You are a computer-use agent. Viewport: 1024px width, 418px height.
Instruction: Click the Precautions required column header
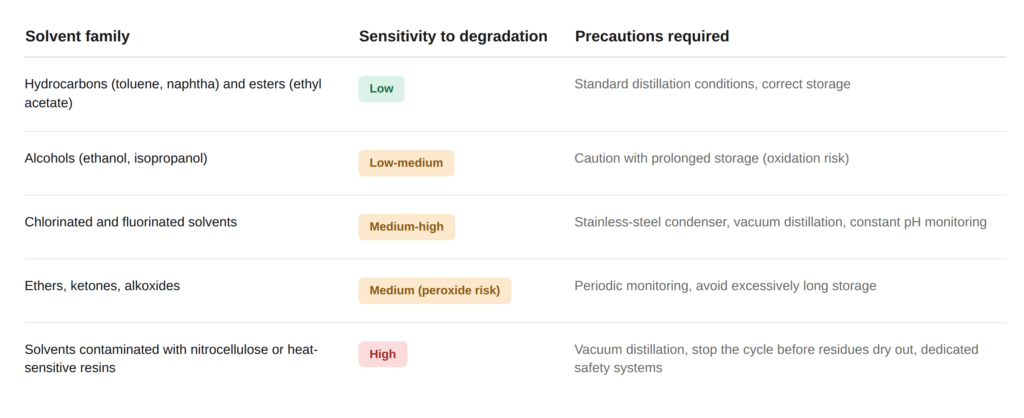coord(652,36)
